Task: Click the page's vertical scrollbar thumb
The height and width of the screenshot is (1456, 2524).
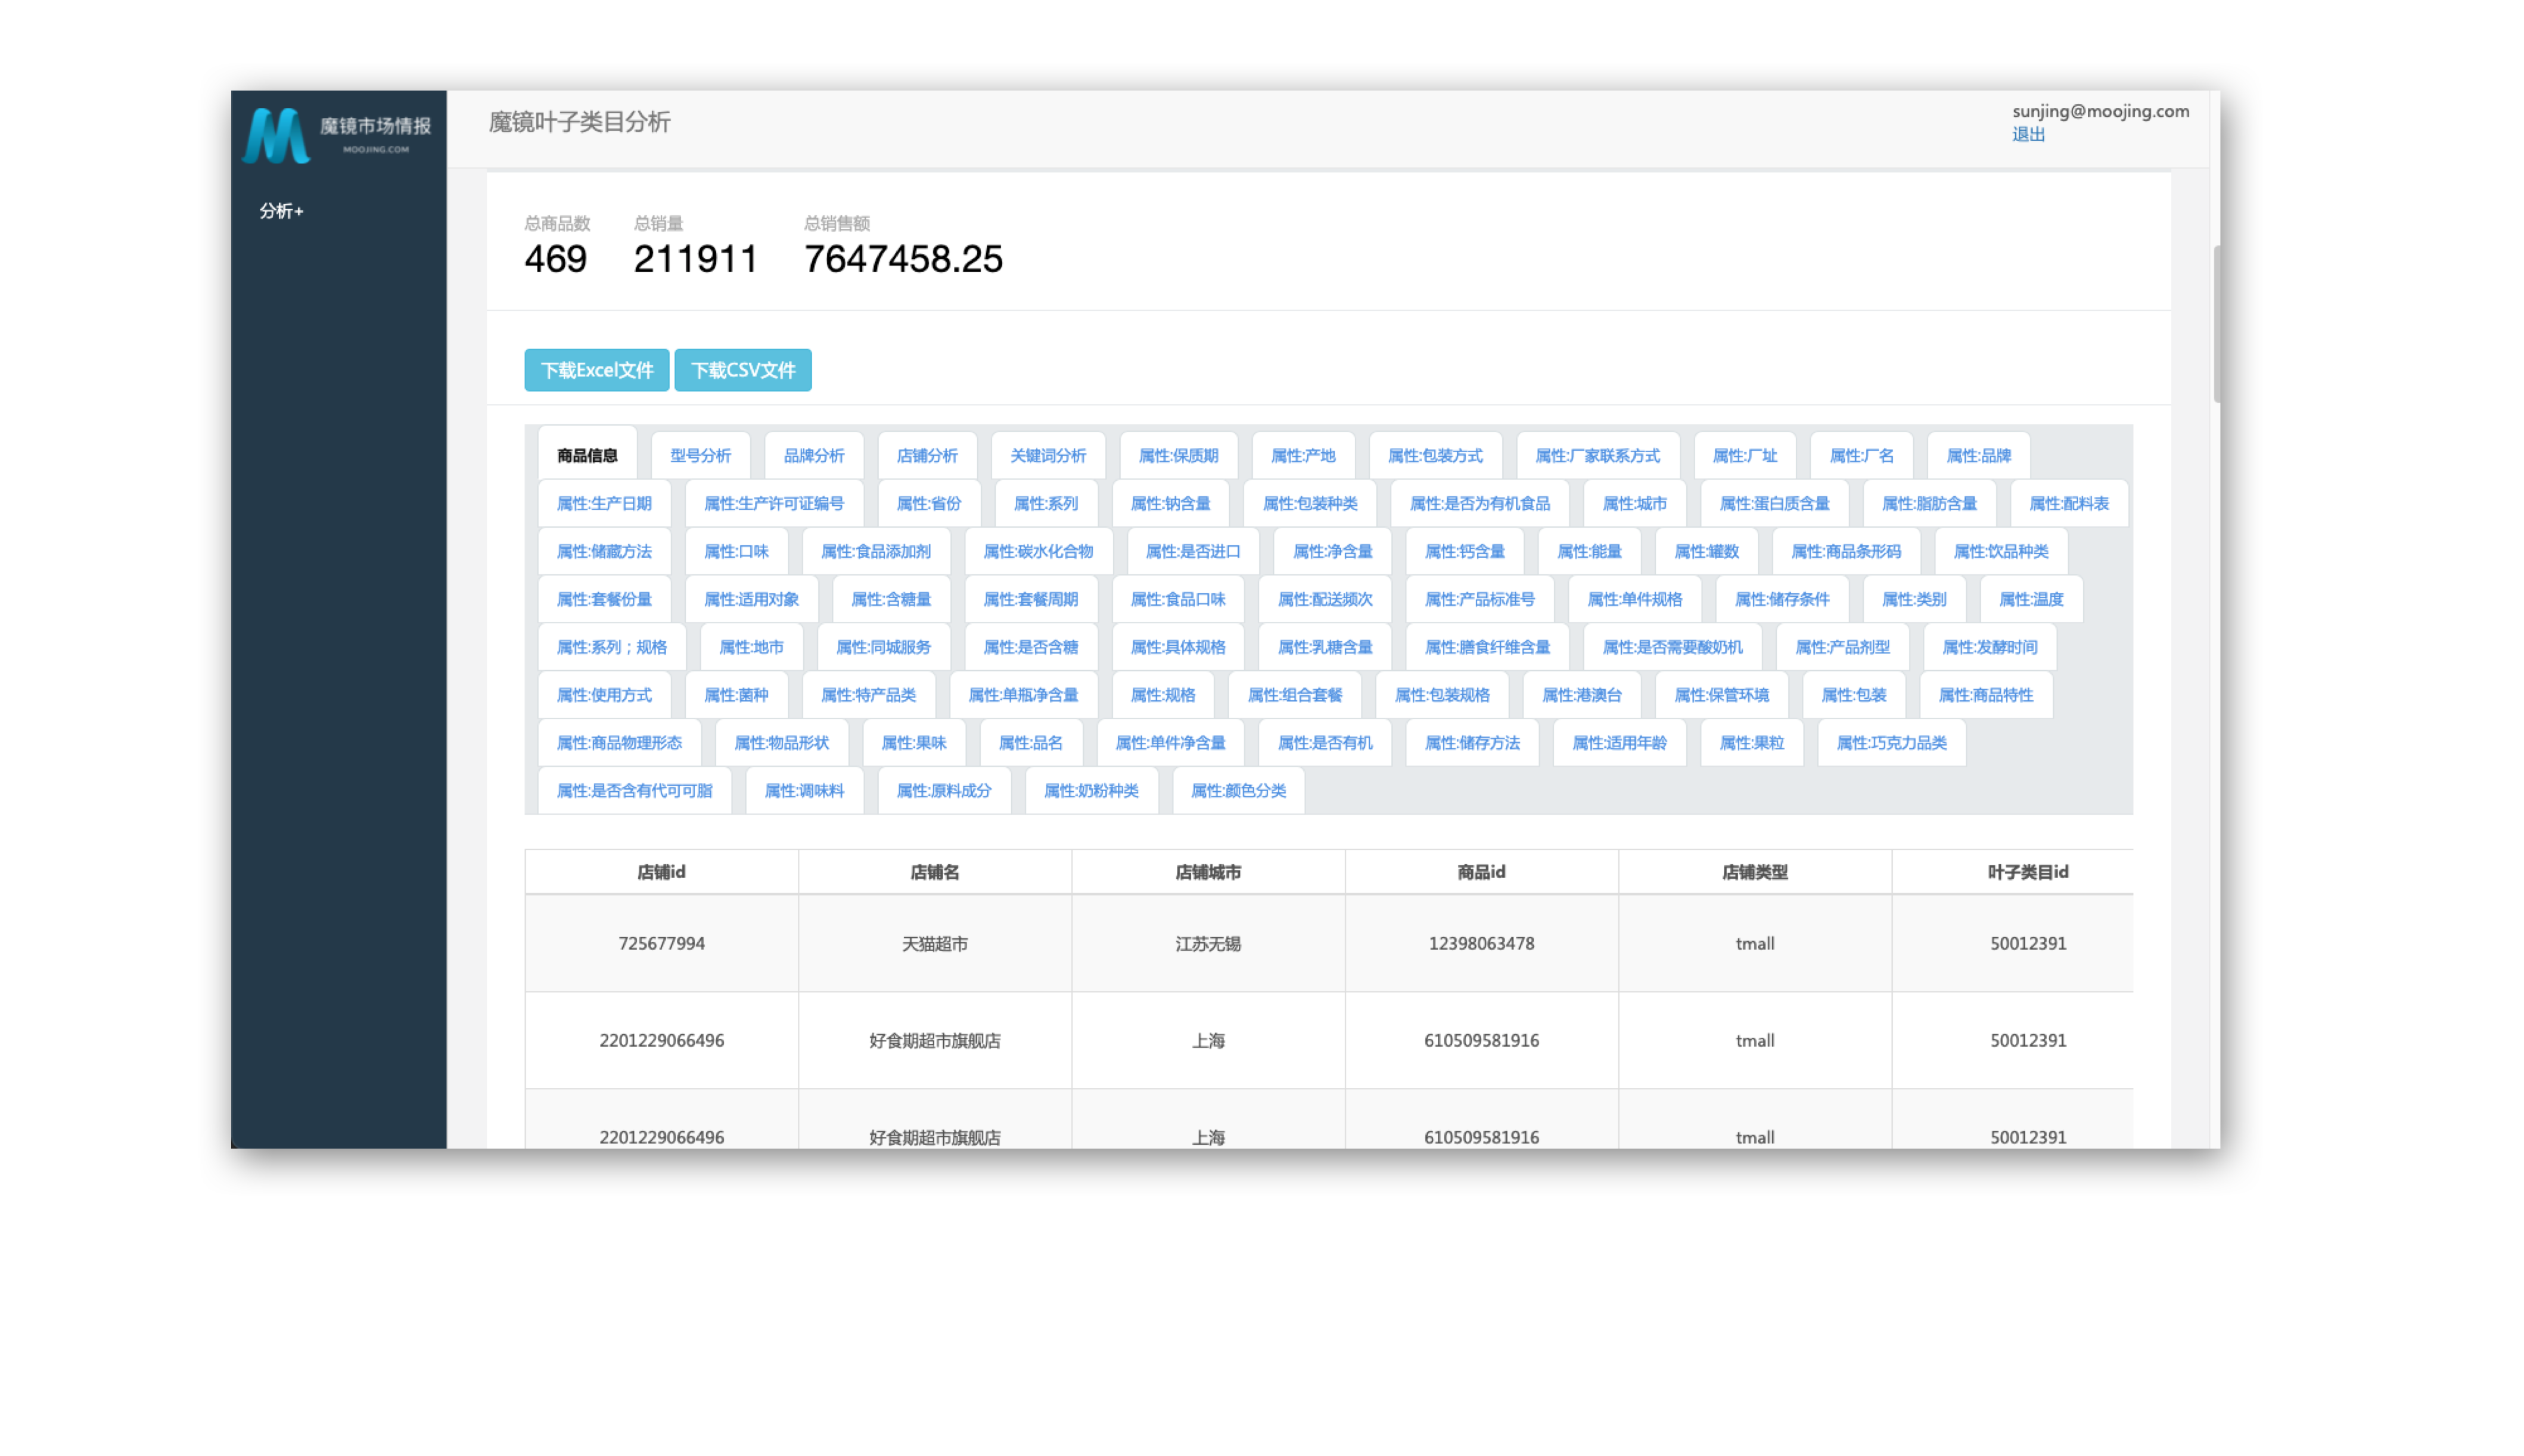Action: click(x=2216, y=325)
